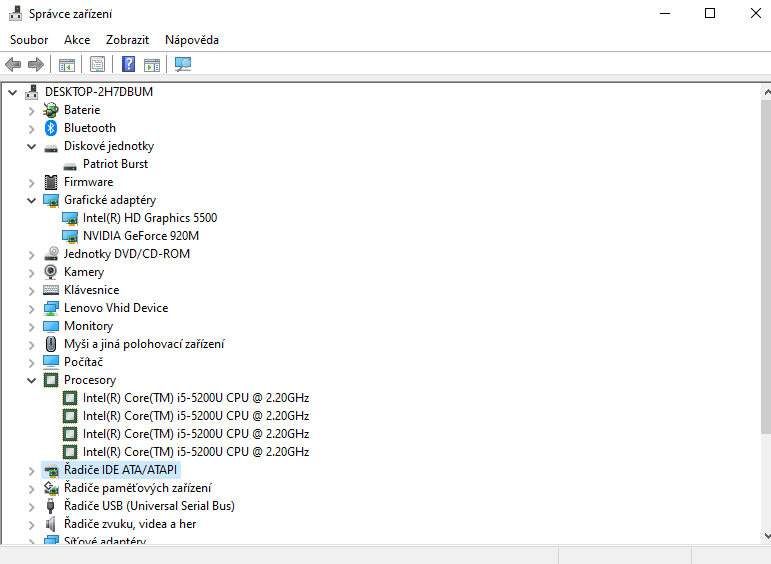This screenshot has width=771, height=564.
Task: Select NVIDIA GeForce 920M adapter
Action: pyautogui.click(x=141, y=236)
